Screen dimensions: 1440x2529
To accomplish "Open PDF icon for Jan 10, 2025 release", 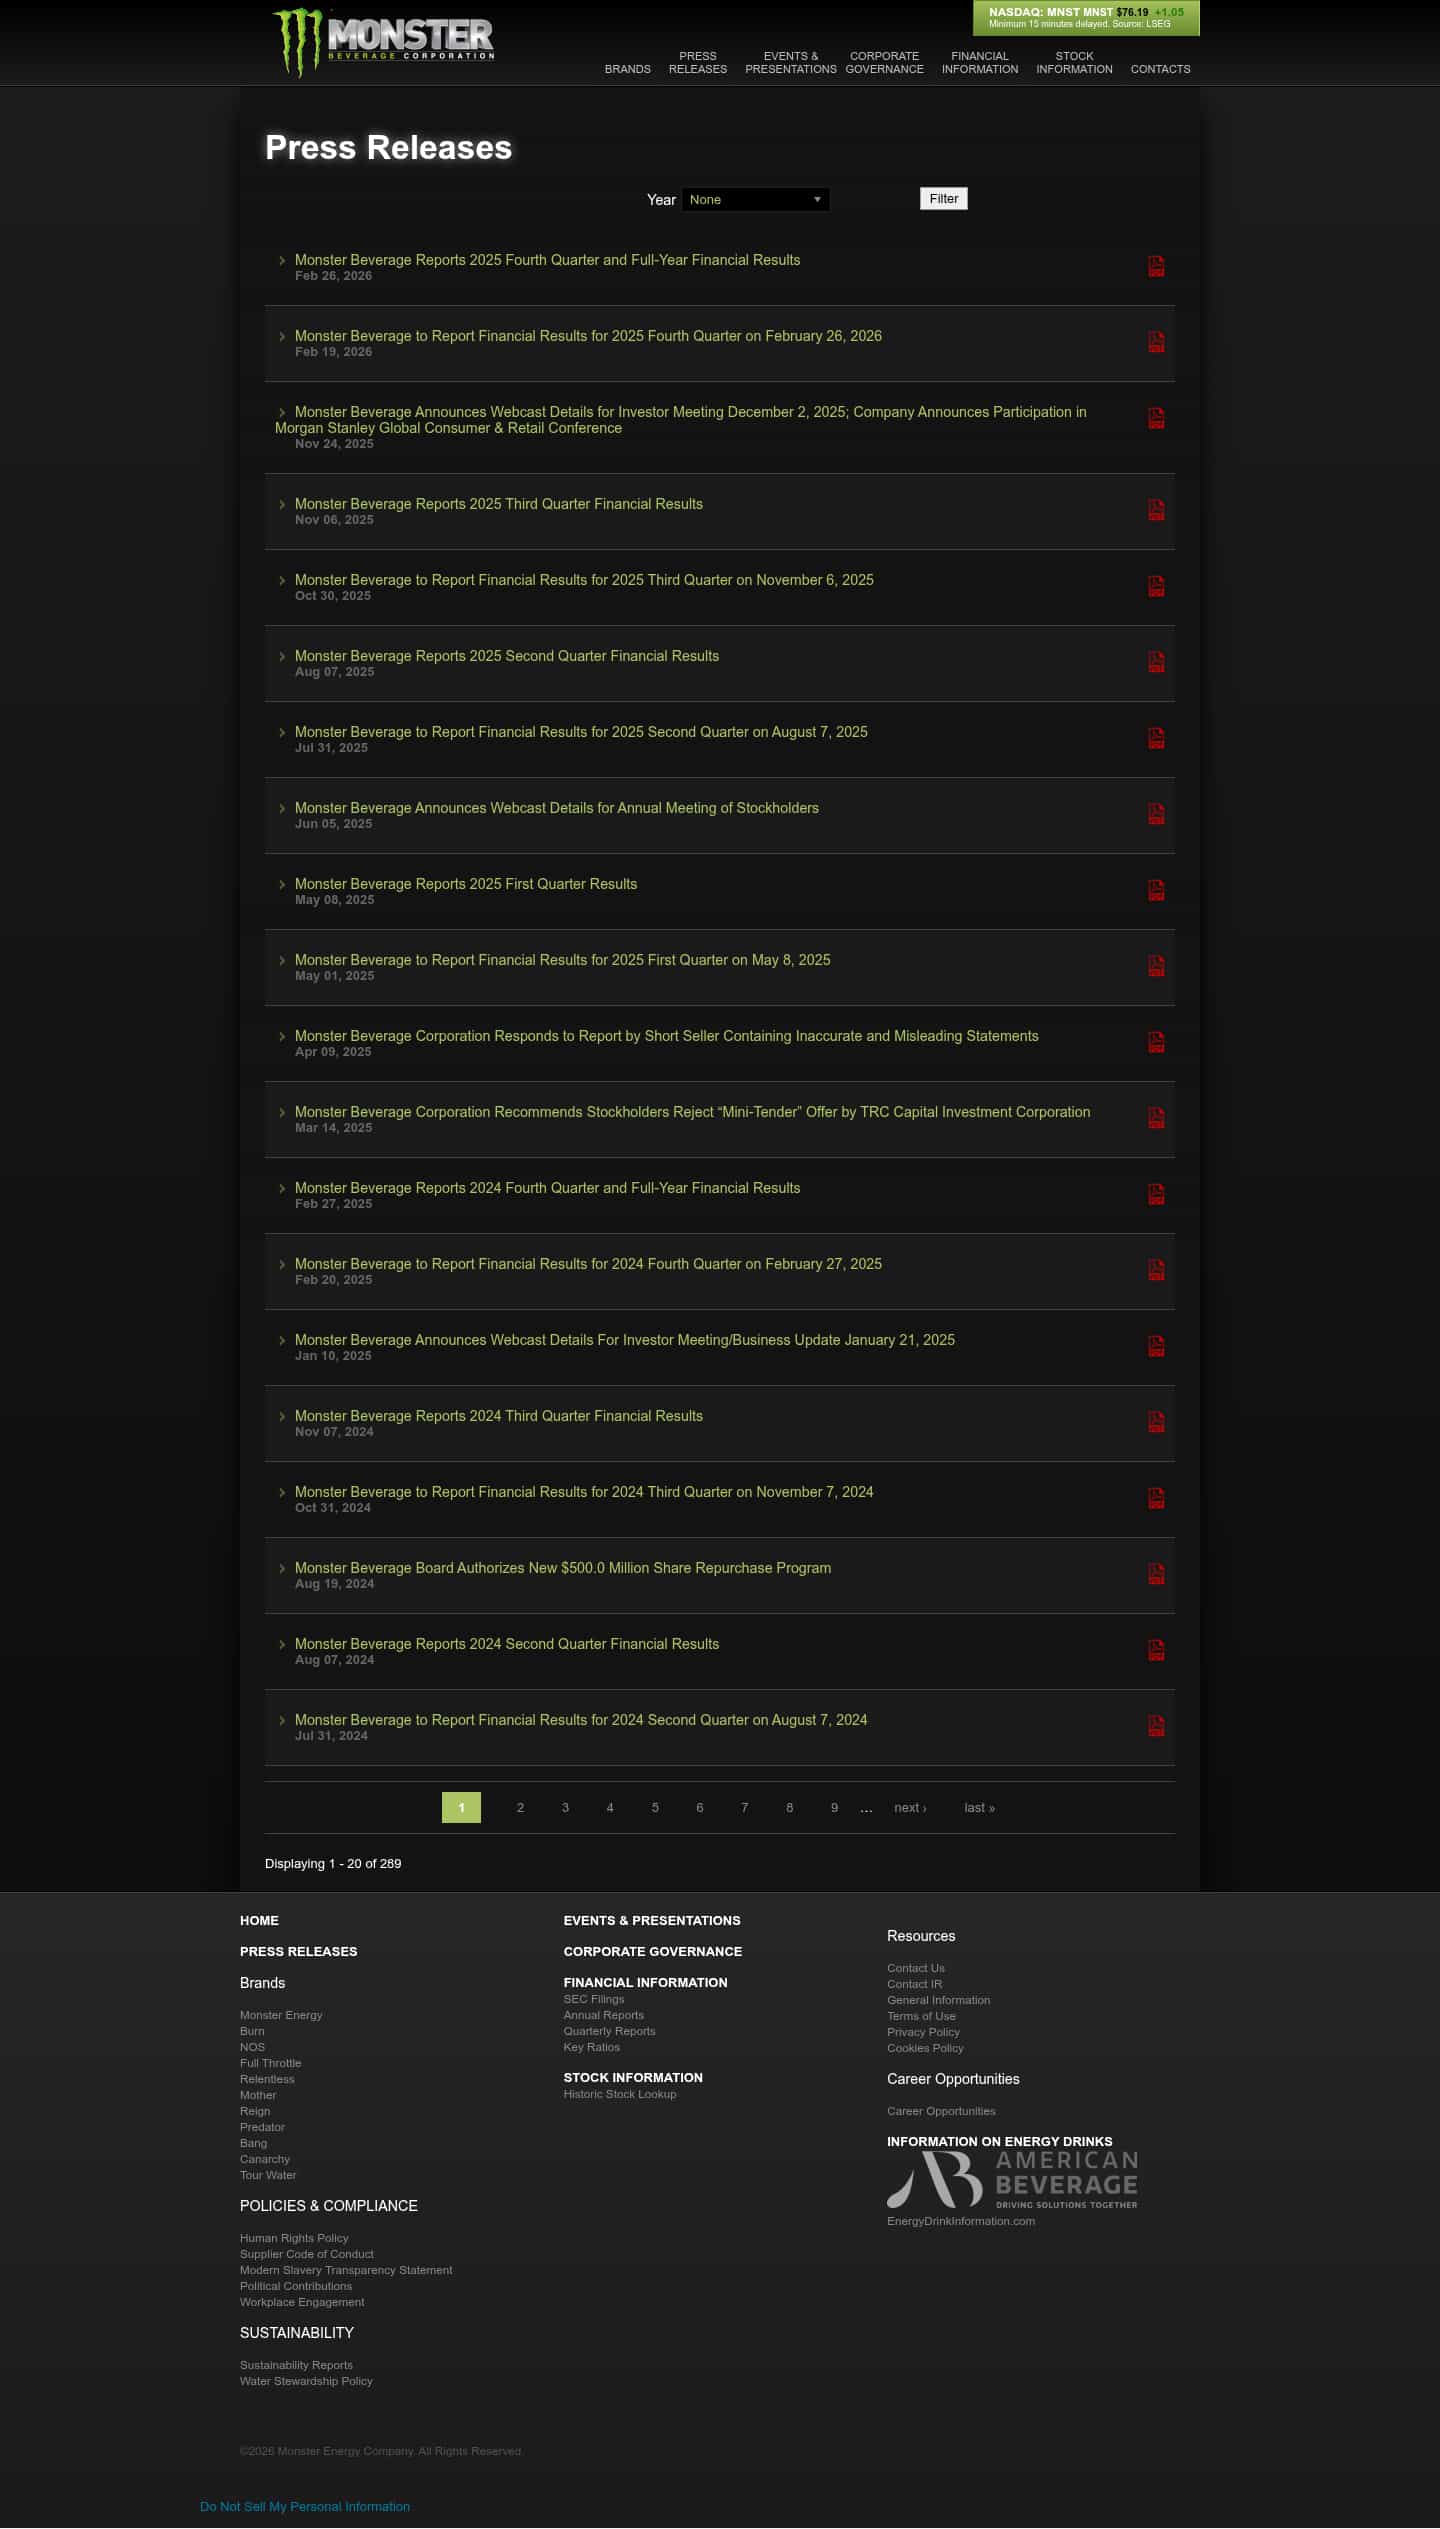I will (1156, 1346).
